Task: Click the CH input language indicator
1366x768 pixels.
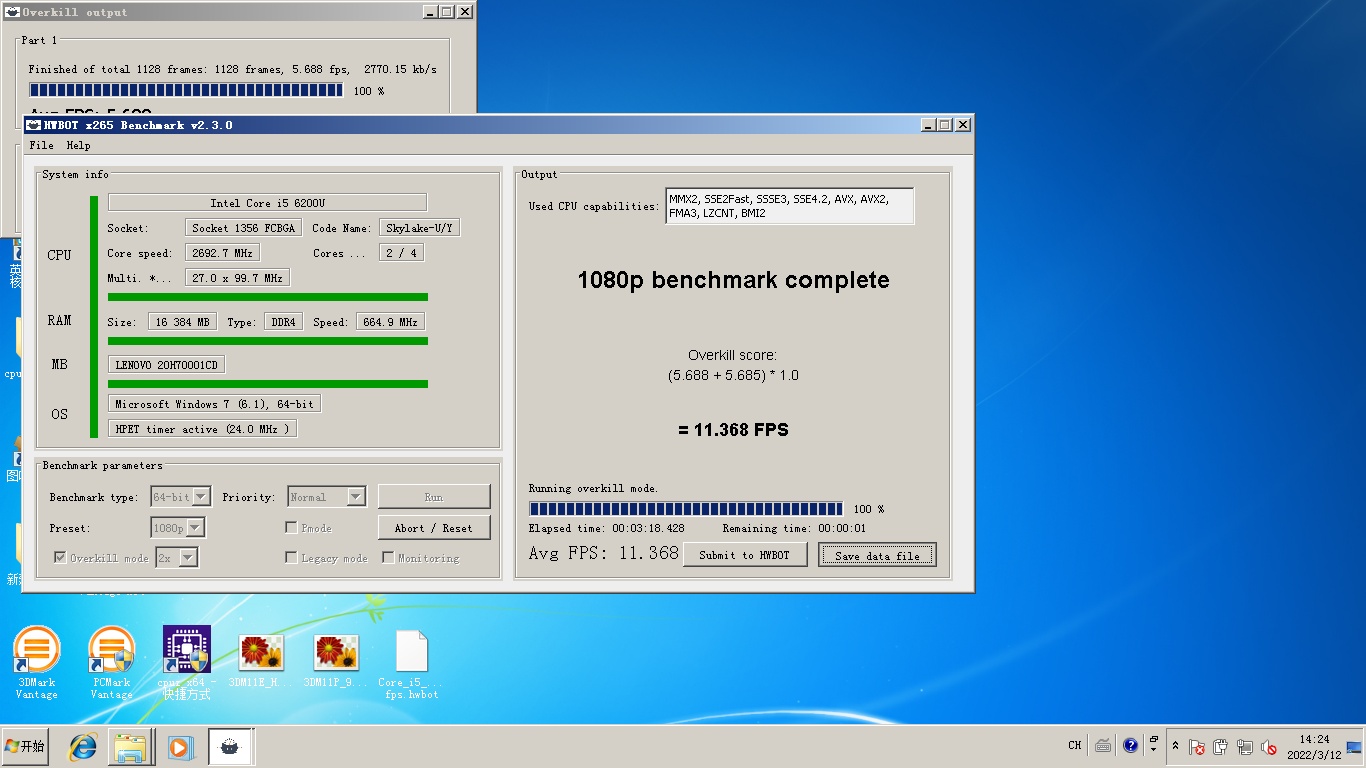Action: [x=1075, y=745]
